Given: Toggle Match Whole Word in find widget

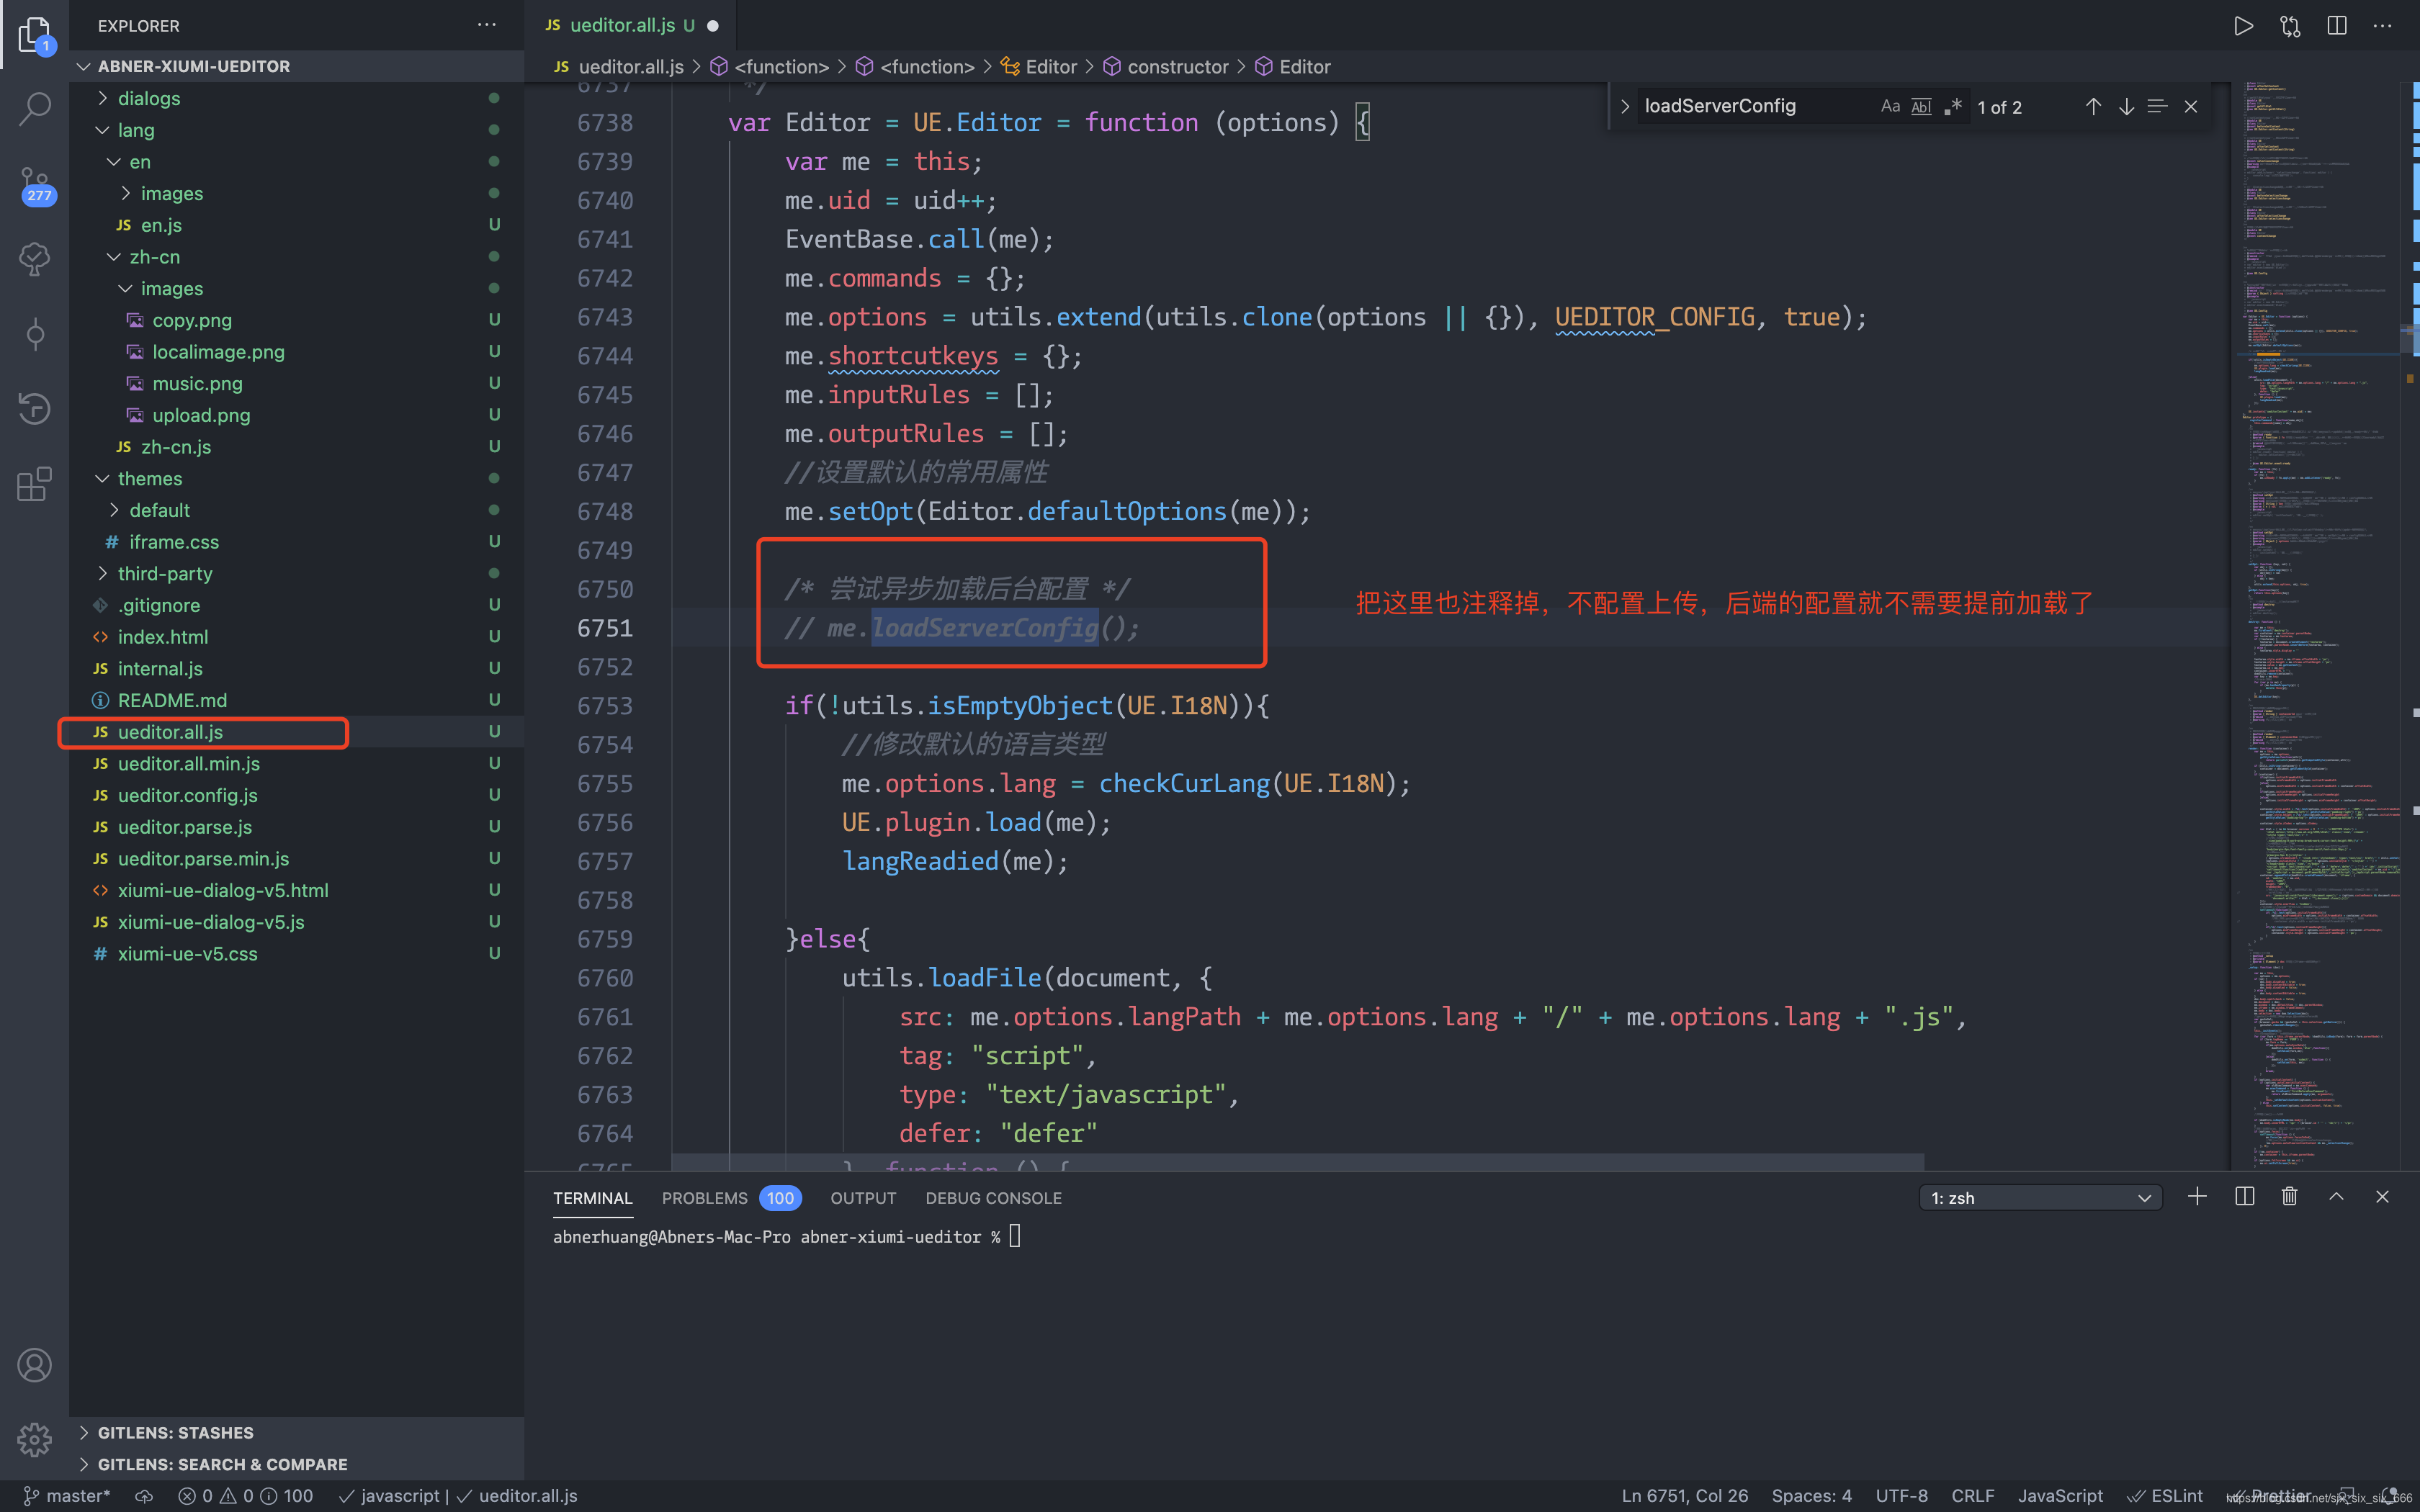Looking at the screenshot, I should (x=1921, y=106).
